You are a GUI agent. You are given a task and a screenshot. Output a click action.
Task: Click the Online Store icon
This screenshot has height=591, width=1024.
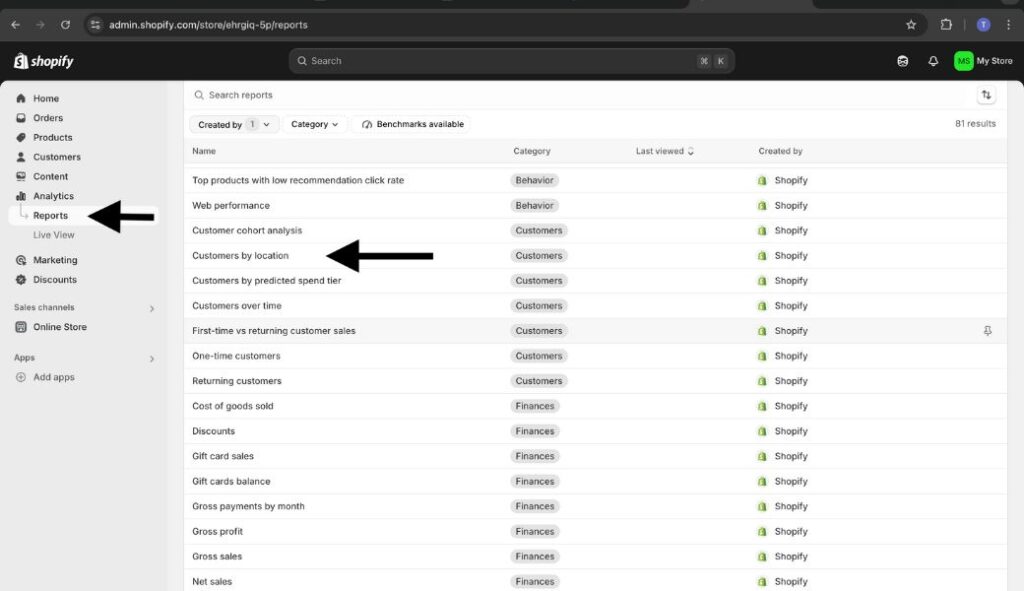coord(21,327)
